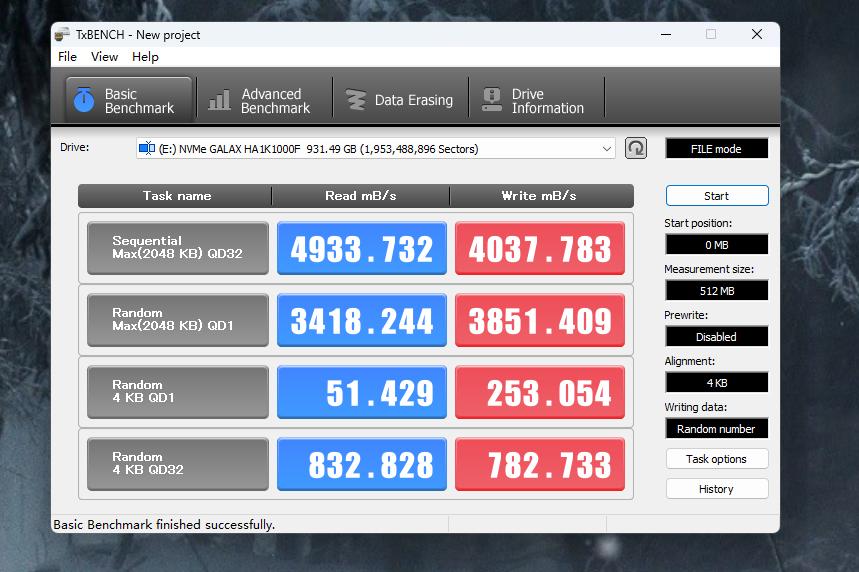Open Task options
The image size is (859, 572).
(717, 459)
